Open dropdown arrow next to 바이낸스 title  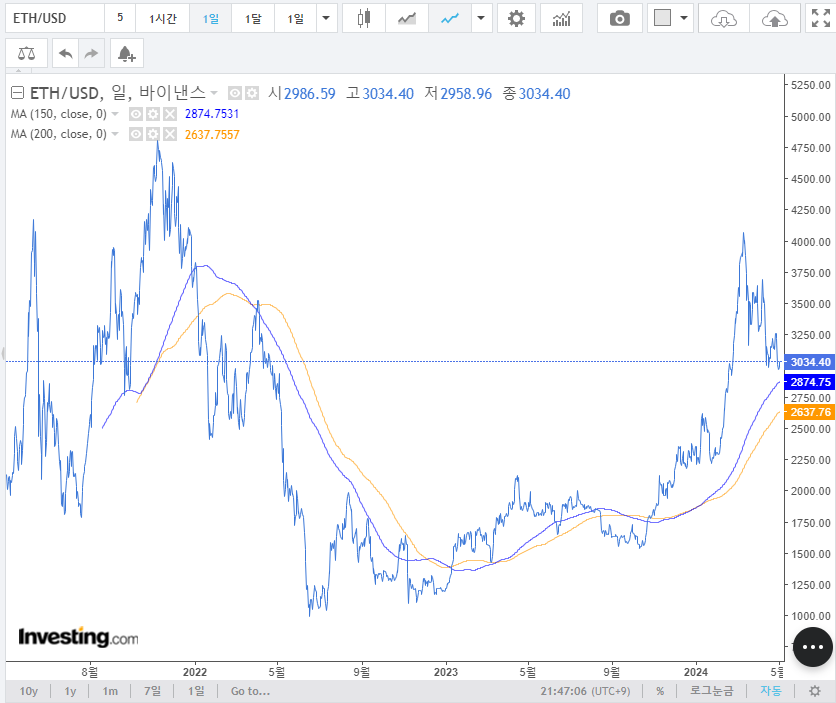(x=214, y=93)
